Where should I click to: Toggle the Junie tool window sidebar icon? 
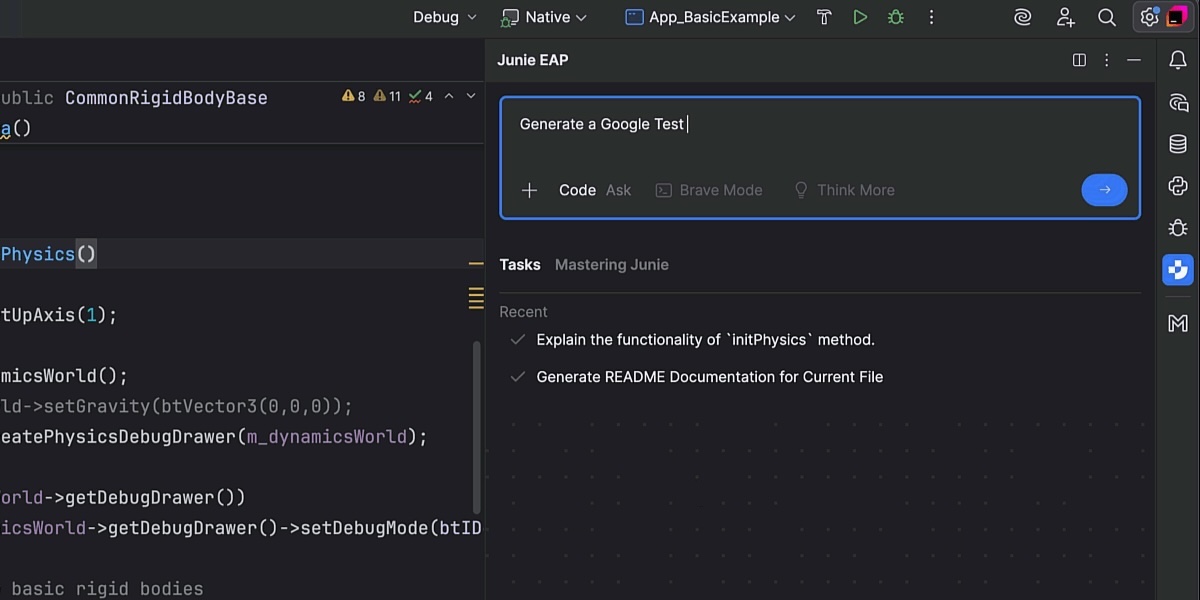1178,270
